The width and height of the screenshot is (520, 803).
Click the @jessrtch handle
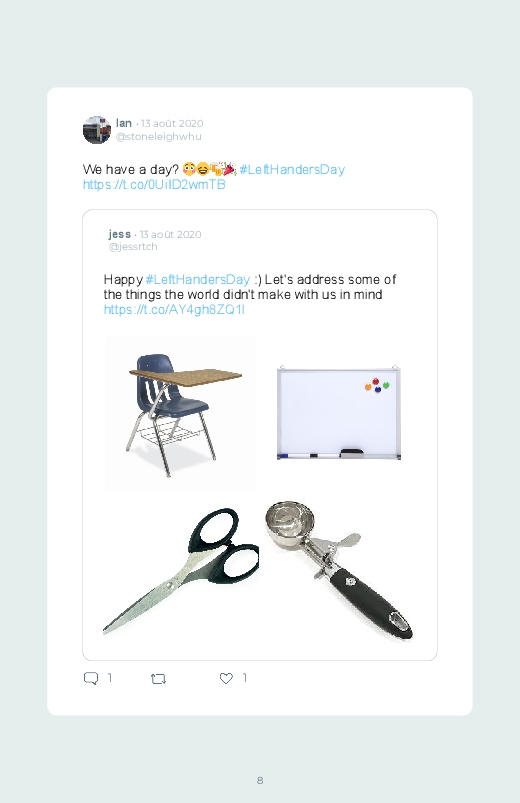(133, 247)
